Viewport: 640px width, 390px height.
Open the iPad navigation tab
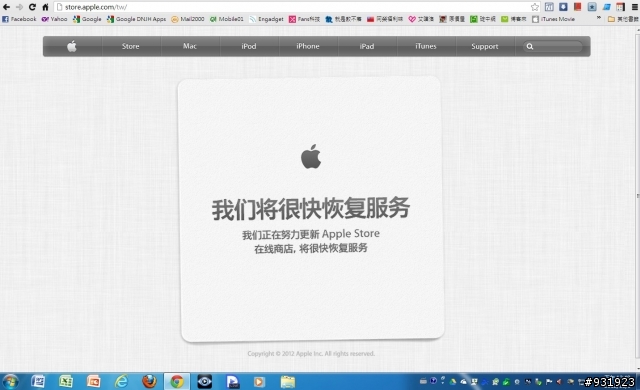367,46
